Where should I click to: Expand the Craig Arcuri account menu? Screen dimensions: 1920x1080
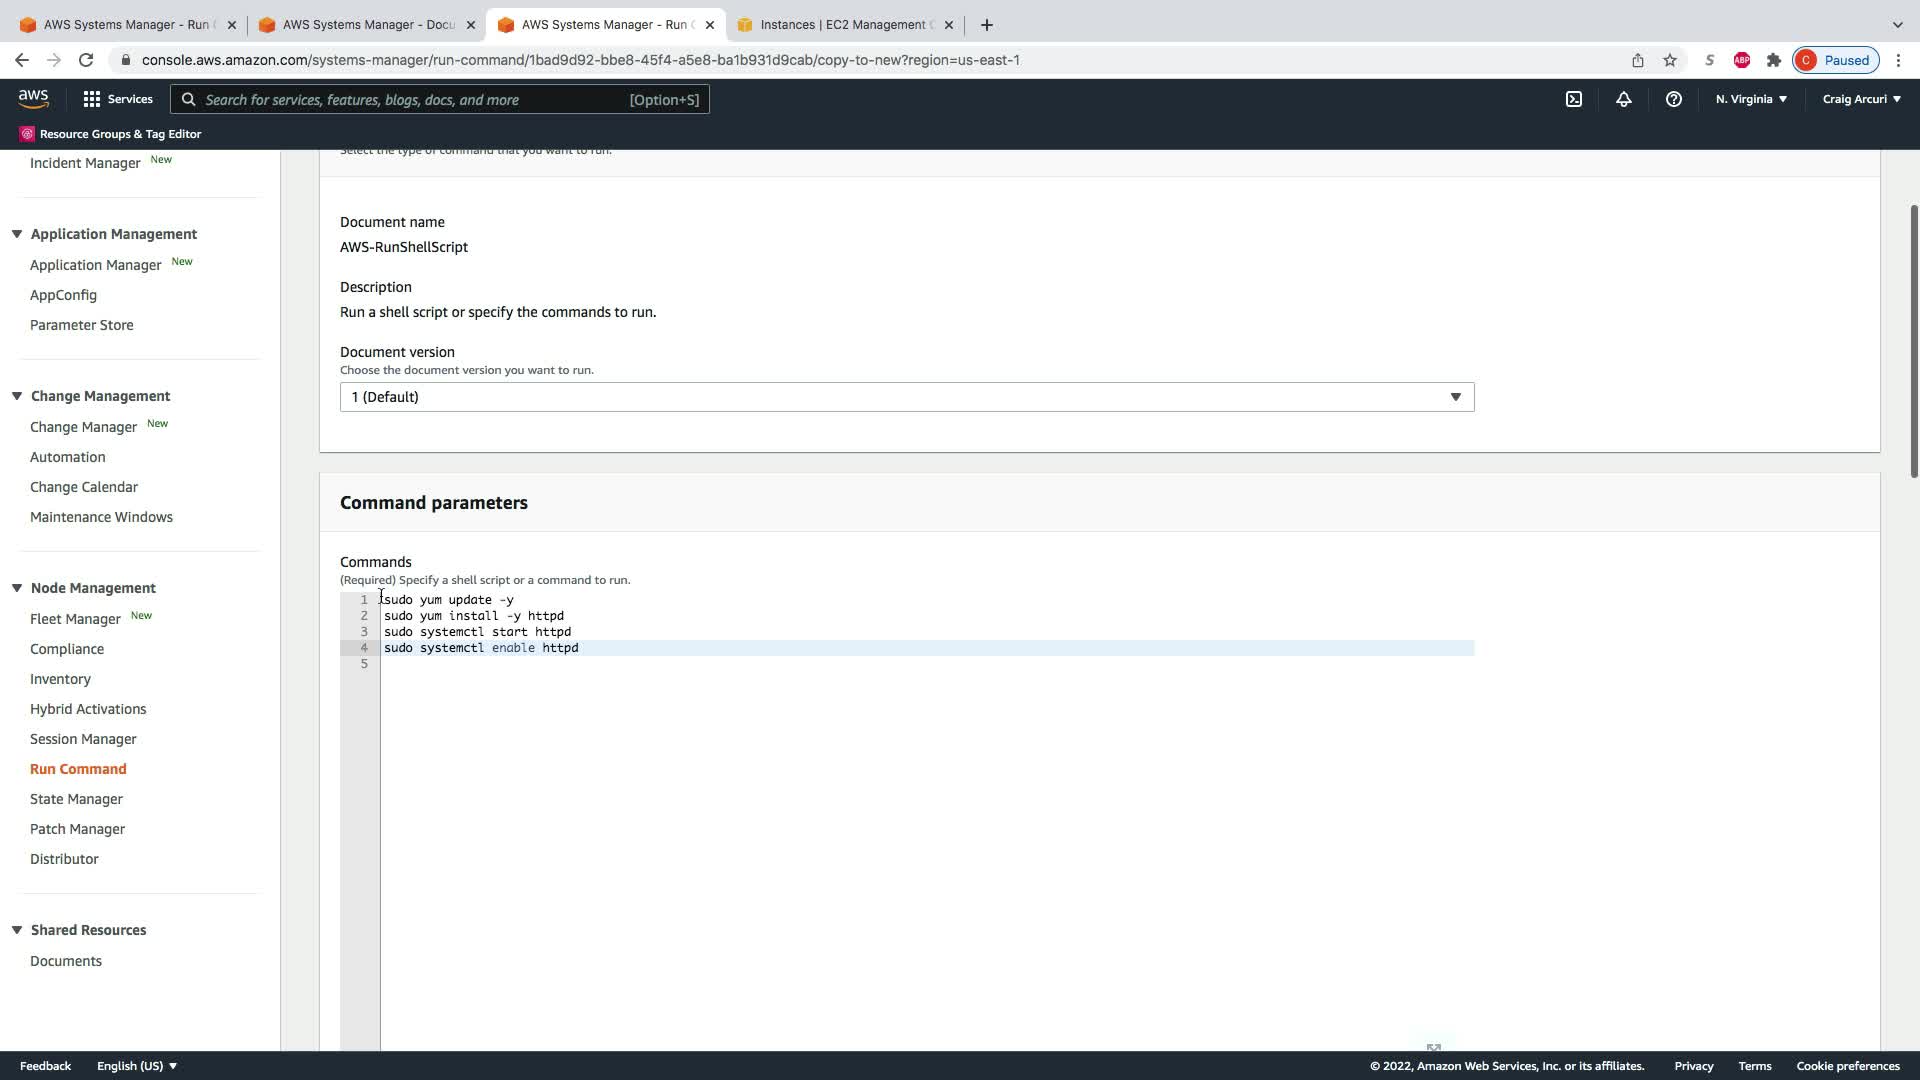[1861, 99]
